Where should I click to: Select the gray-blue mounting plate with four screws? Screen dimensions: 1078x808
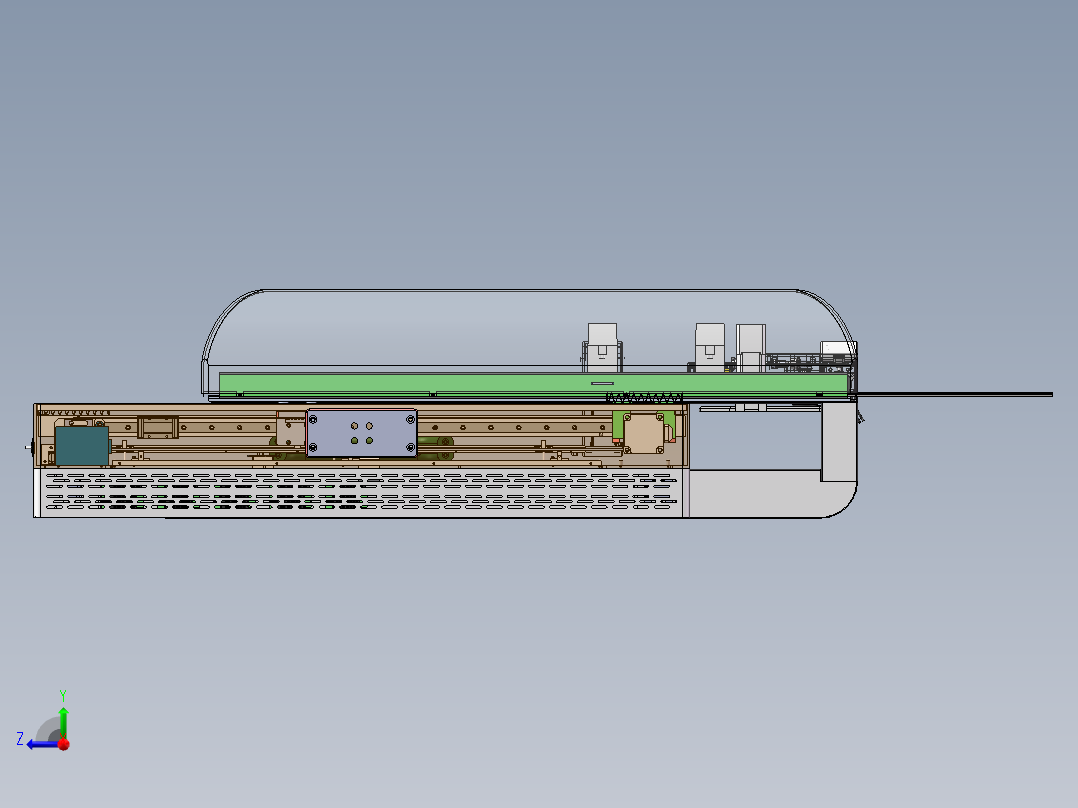(x=362, y=433)
